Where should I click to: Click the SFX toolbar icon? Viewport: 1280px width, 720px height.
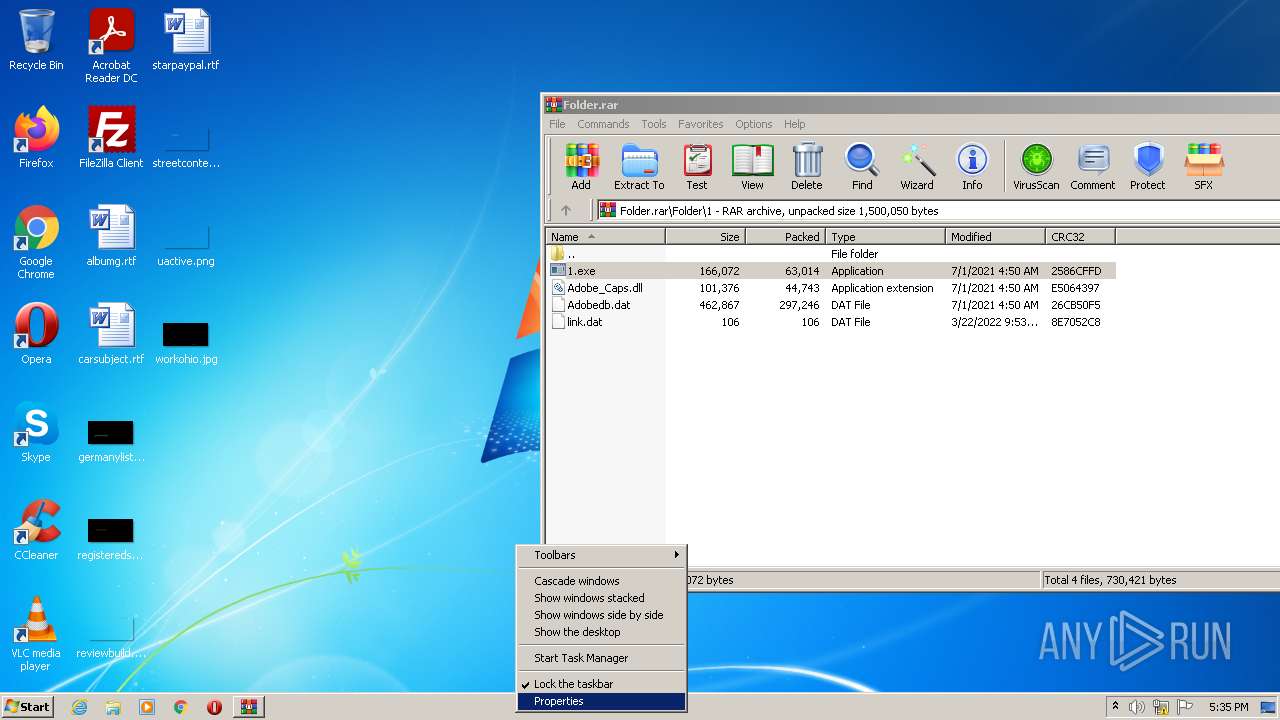pos(1203,166)
